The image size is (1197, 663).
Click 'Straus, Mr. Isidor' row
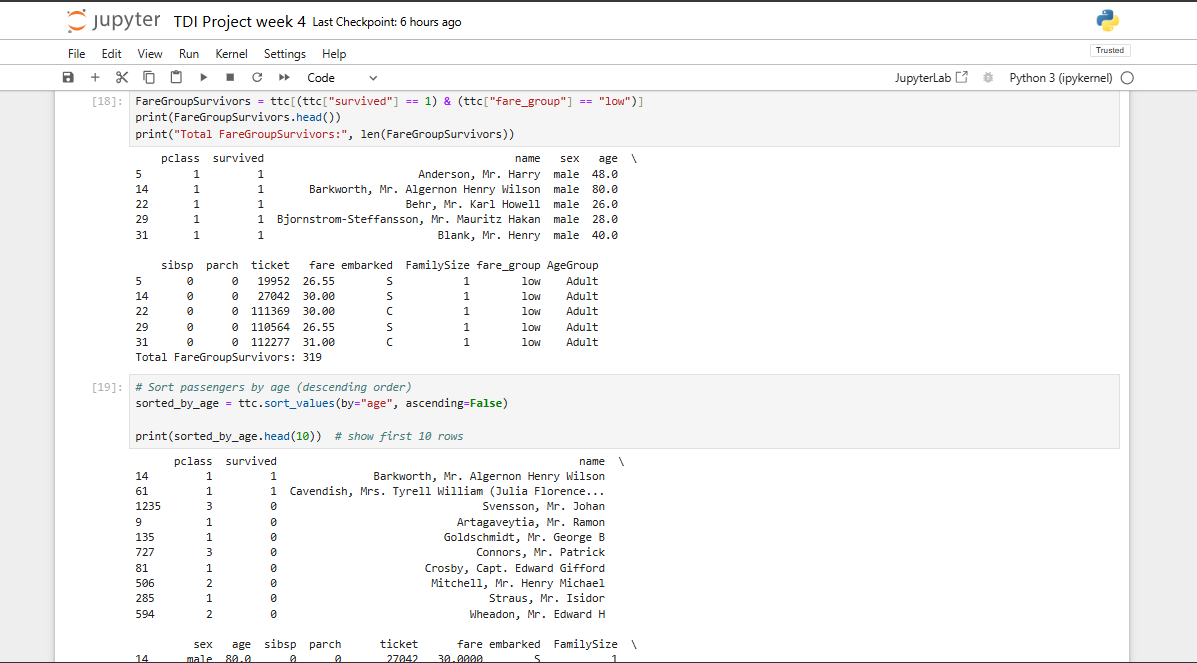point(370,598)
